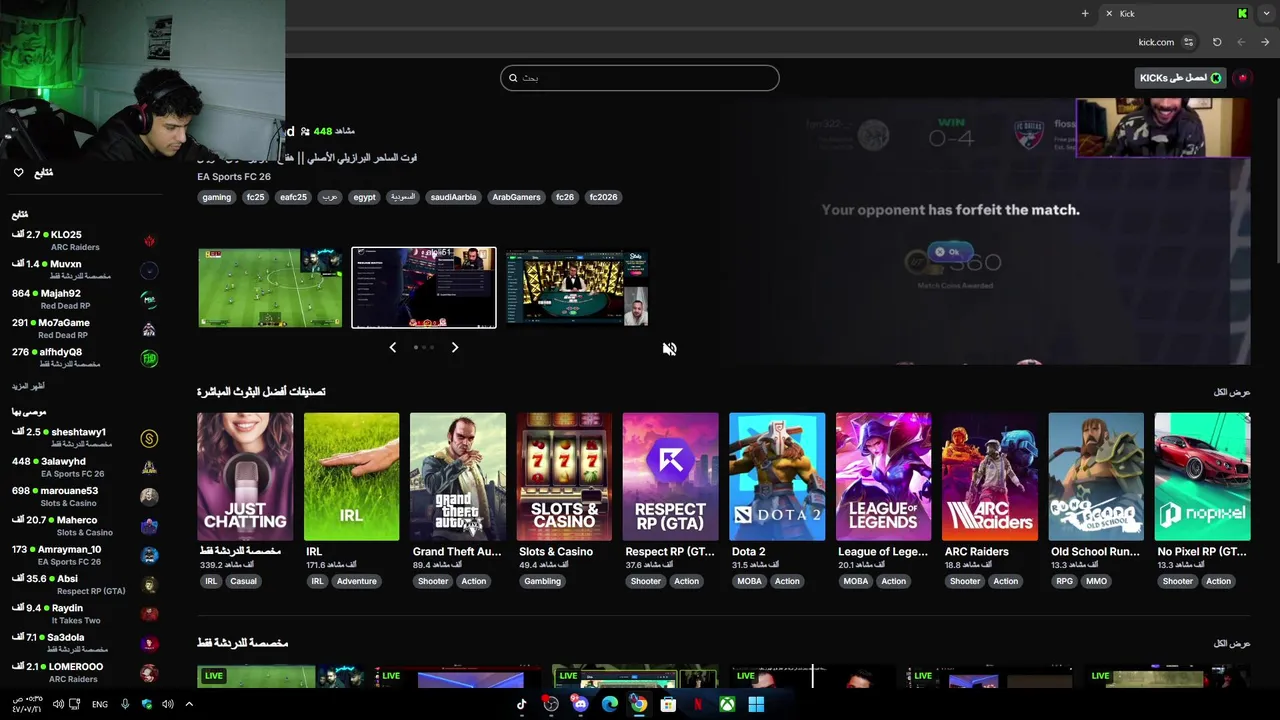Select the 'egypt' tag
This screenshot has width=1280, height=720.
(x=364, y=197)
